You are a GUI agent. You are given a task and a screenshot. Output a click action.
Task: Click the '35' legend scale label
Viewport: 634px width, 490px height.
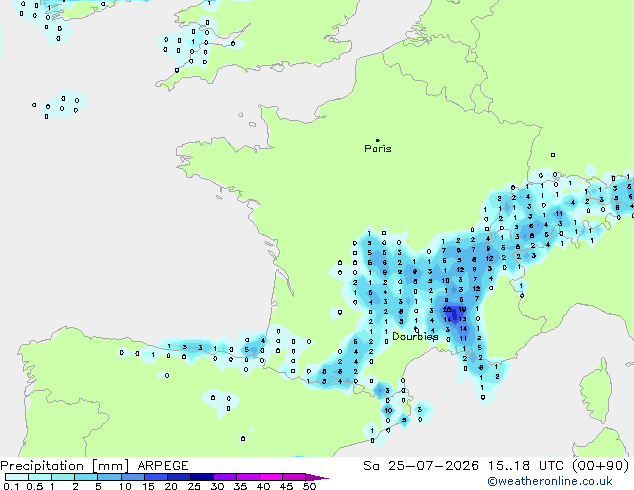pyautogui.click(x=241, y=486)
